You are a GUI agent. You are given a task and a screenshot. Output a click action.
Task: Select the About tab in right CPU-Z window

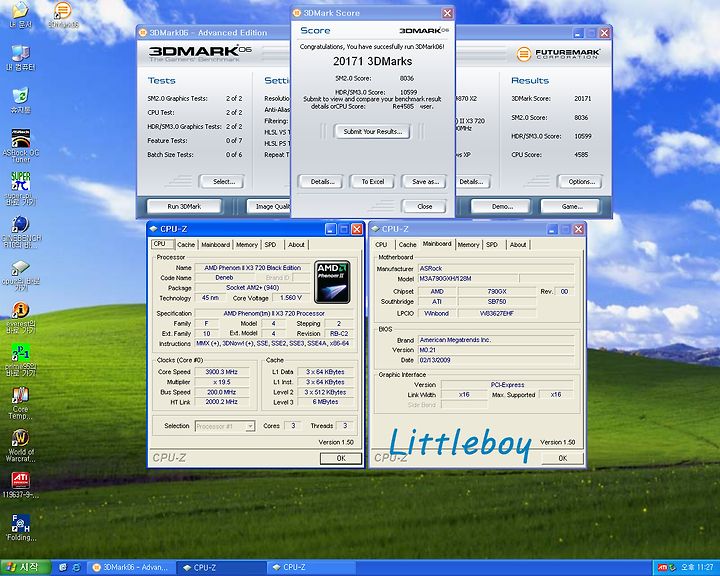pos(518,245)
